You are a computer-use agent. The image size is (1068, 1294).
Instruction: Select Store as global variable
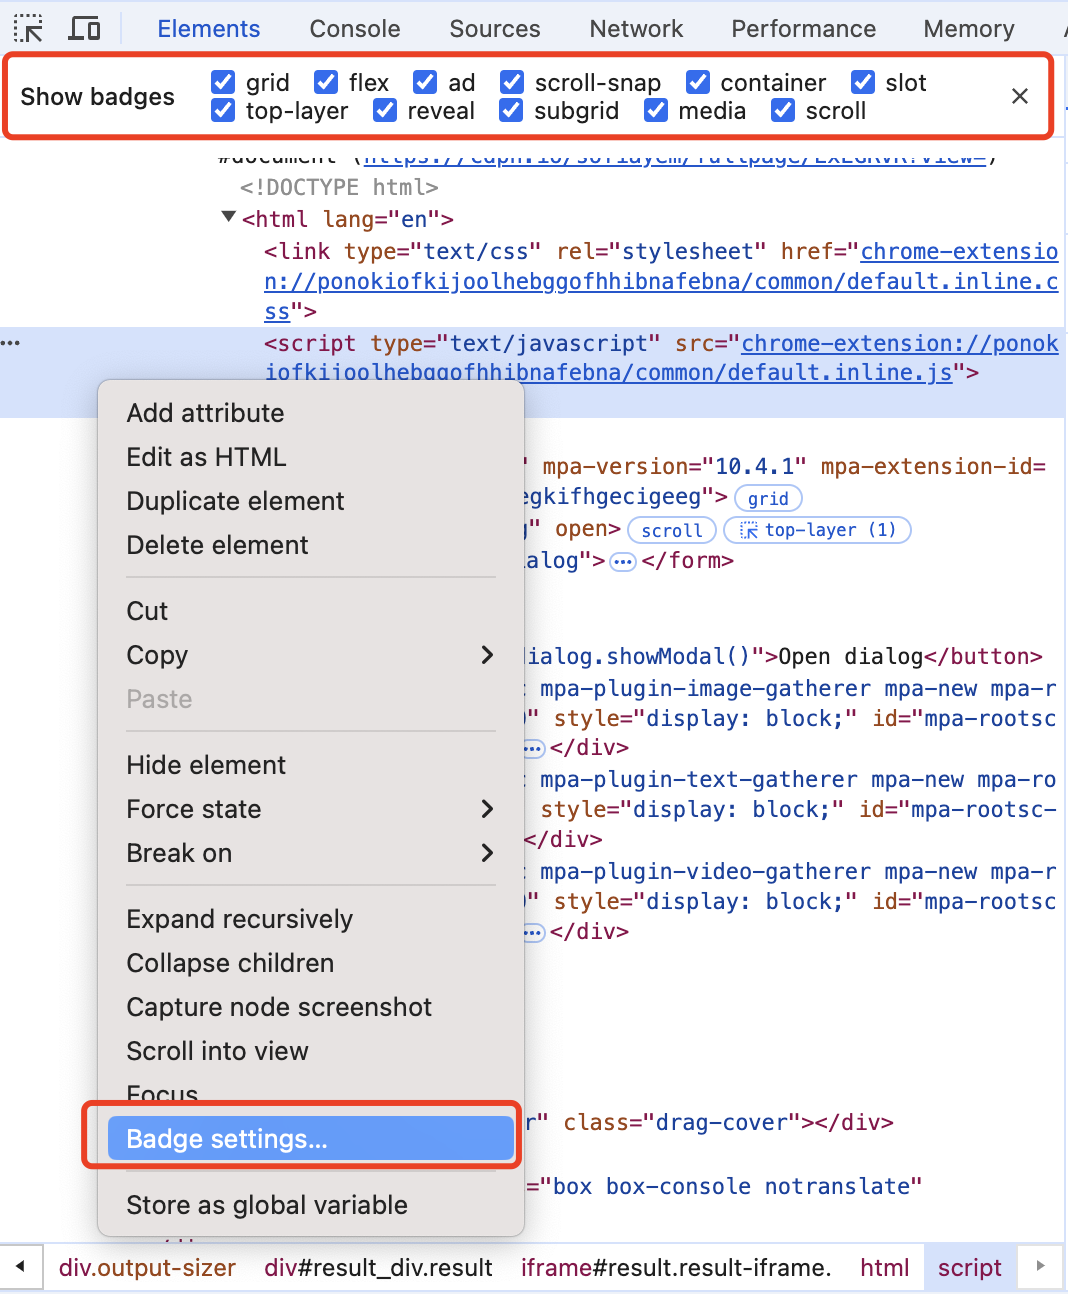(311, 1205)
